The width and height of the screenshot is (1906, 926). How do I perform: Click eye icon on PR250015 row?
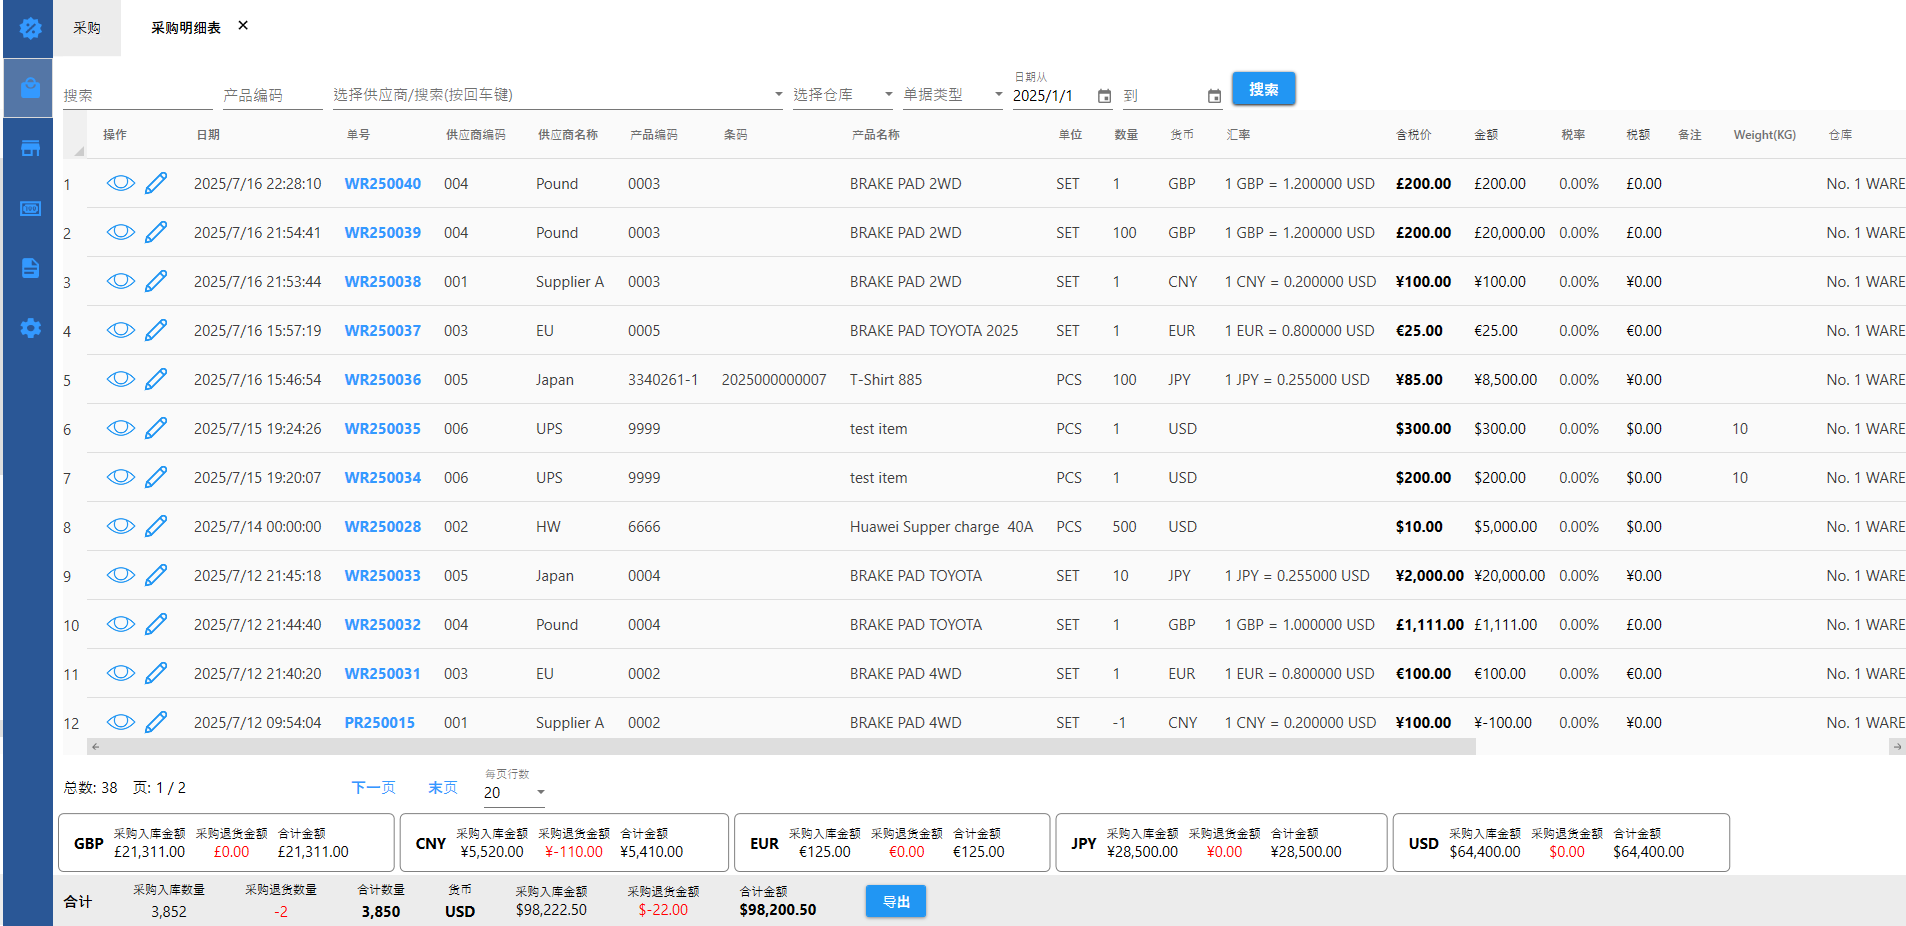click(x=120, y=722)
